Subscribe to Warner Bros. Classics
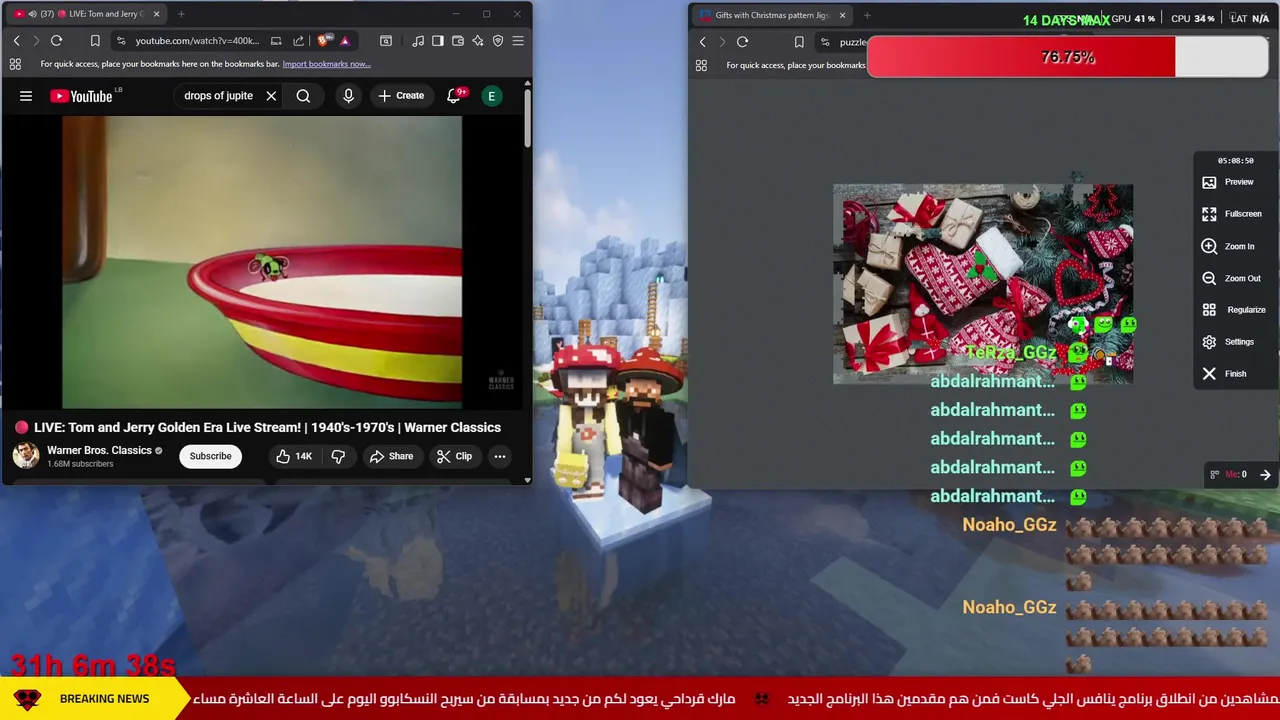The width and height of the screenshot is (1280, 720). coord(210,456)
